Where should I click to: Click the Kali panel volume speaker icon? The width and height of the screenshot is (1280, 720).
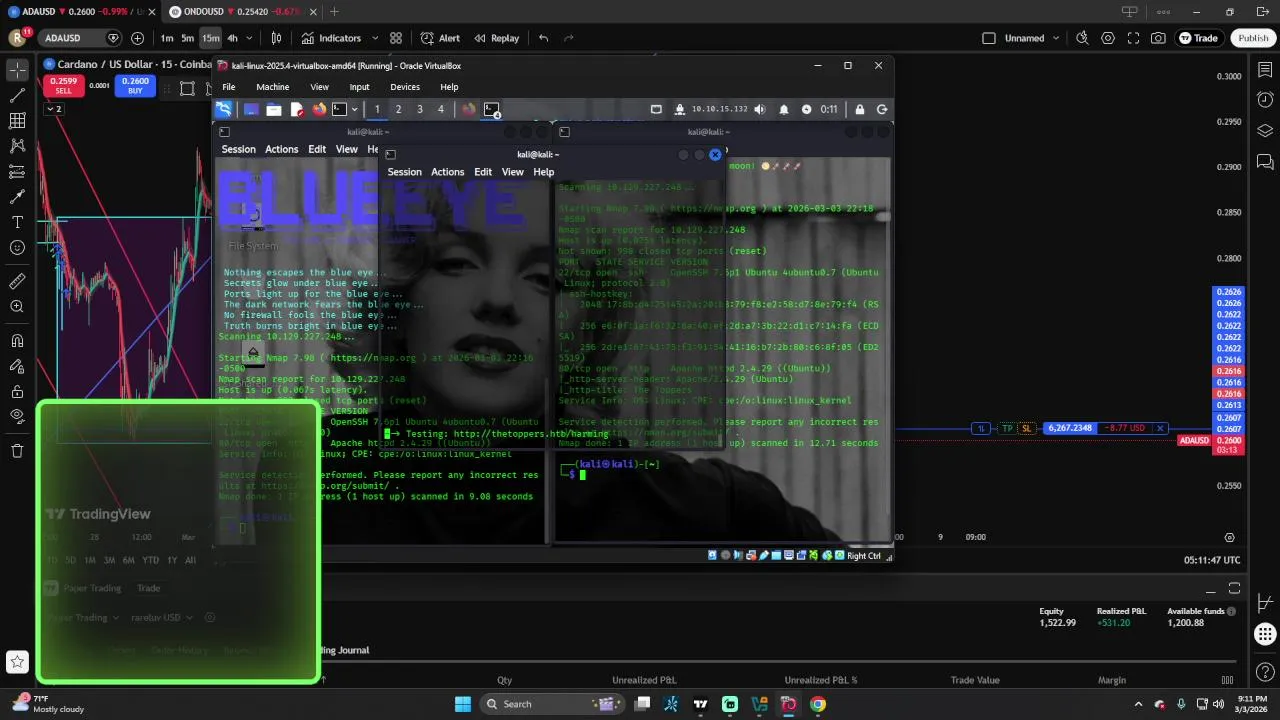760,109
